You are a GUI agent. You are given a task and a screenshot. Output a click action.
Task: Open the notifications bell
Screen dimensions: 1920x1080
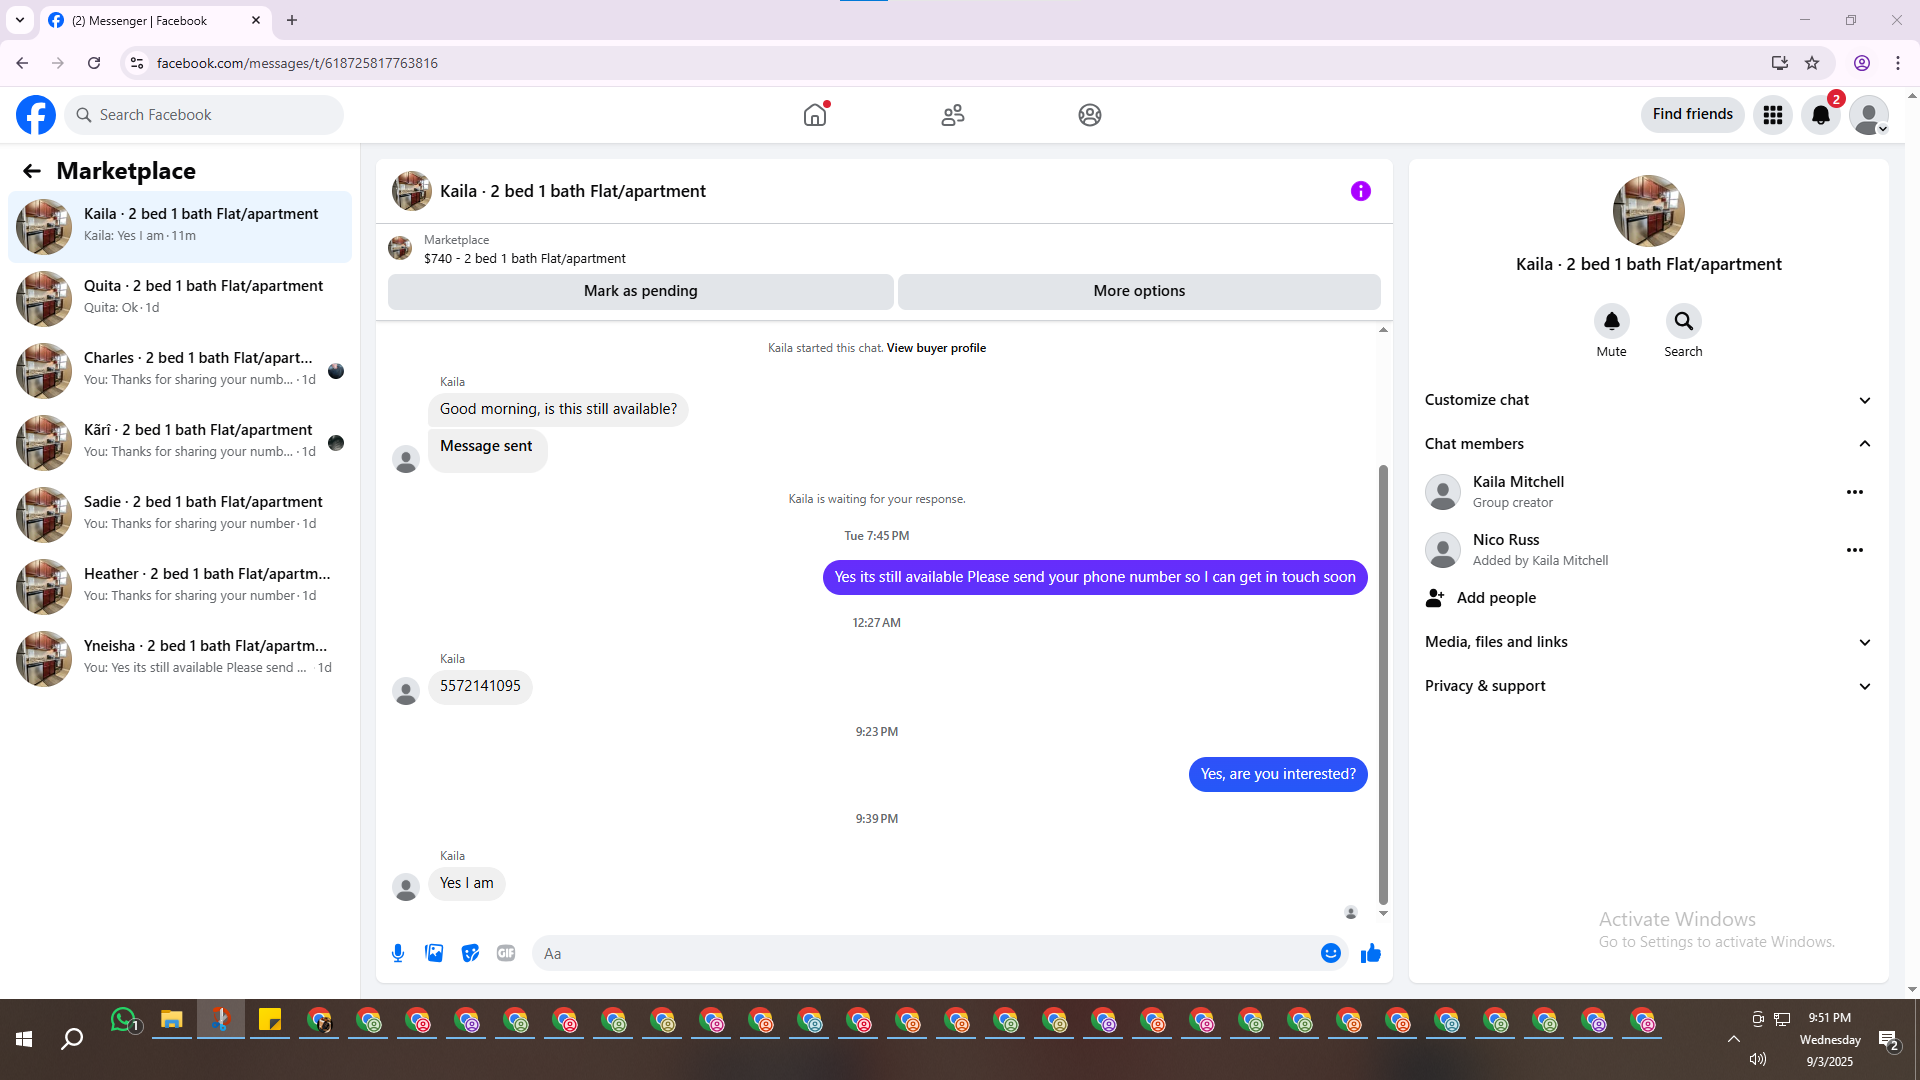[x=1821, y=115]
